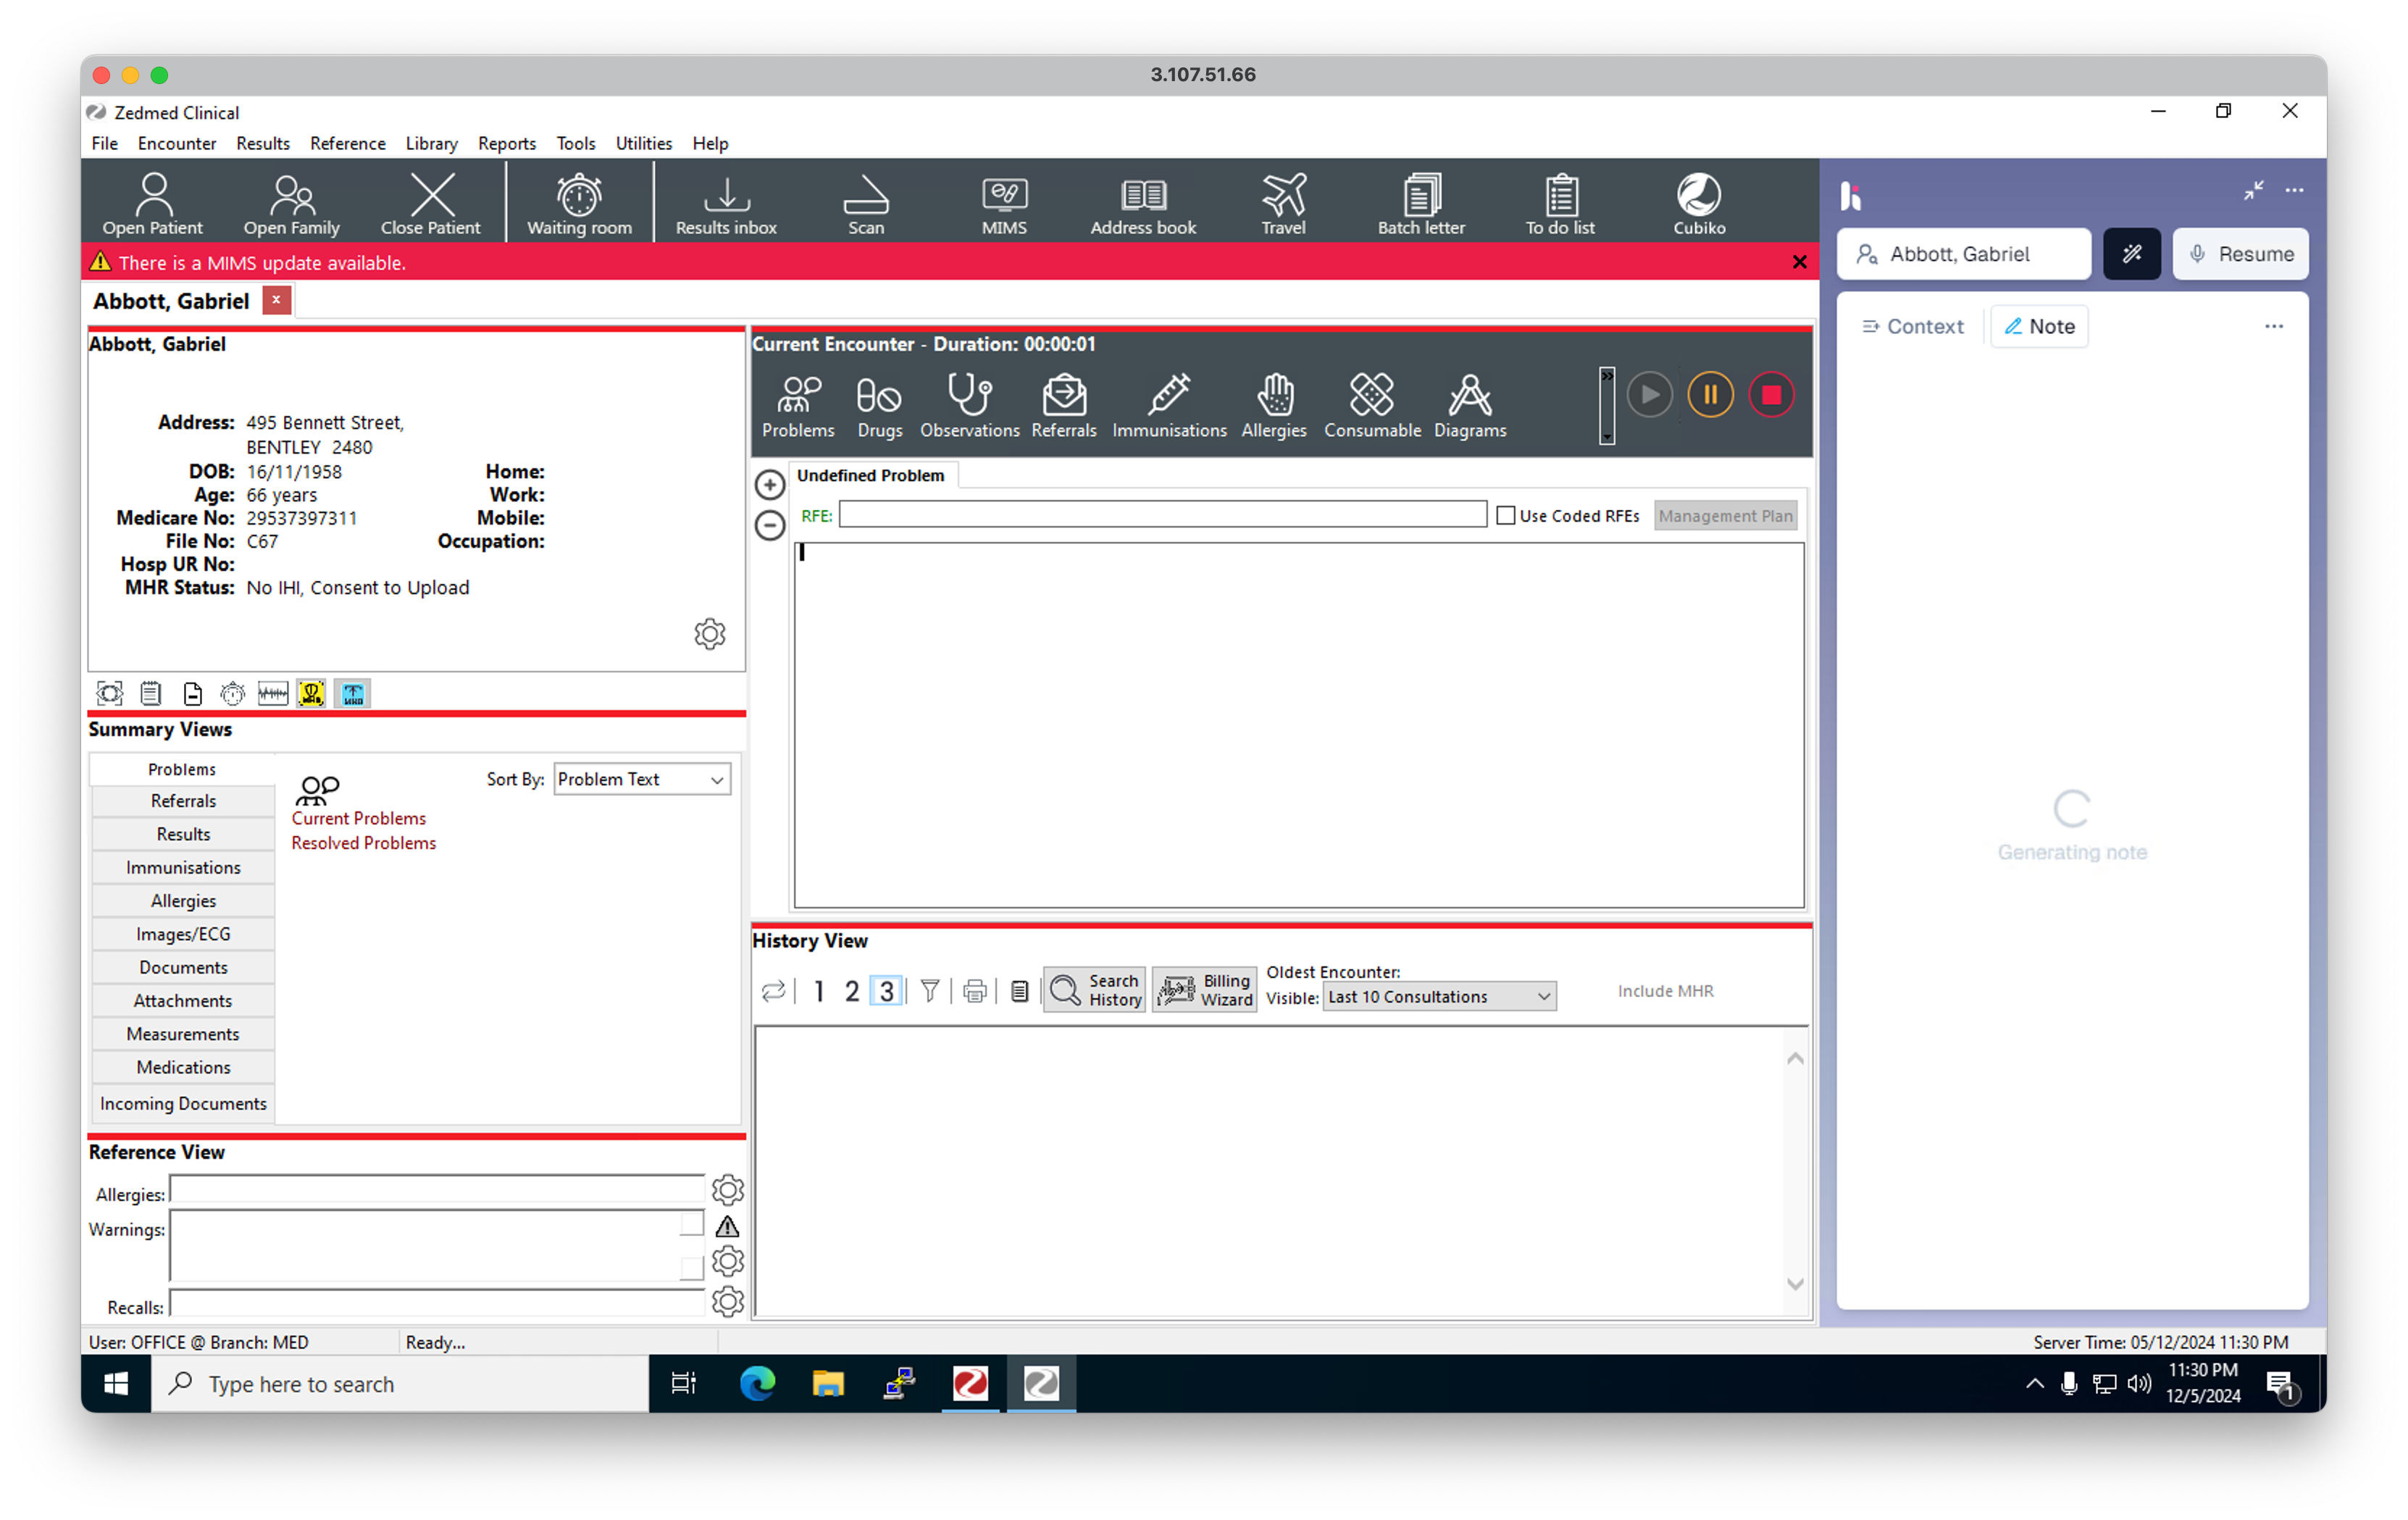Viewport: 2408px width, 1520px height.
Task: Click the Resolved Problems link
Action: (363, 843)
